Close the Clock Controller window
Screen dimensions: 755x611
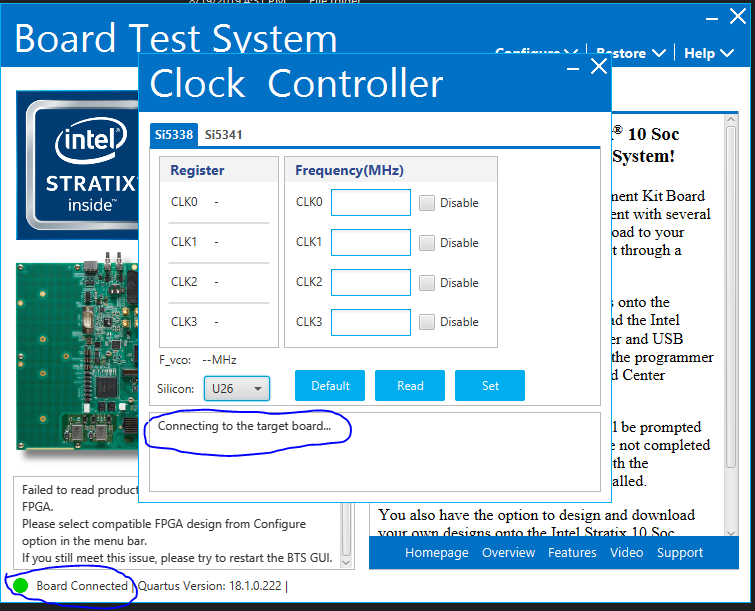[599, 66]
